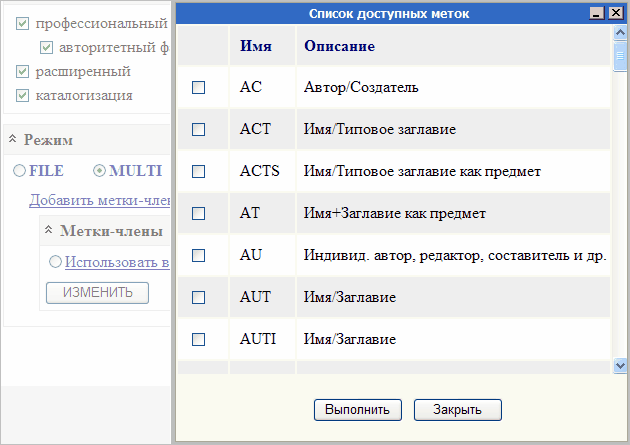This screenshot has width=630, height=445.
Task: Toggle the AUT checkbox
Action: [x=198, y=297]
